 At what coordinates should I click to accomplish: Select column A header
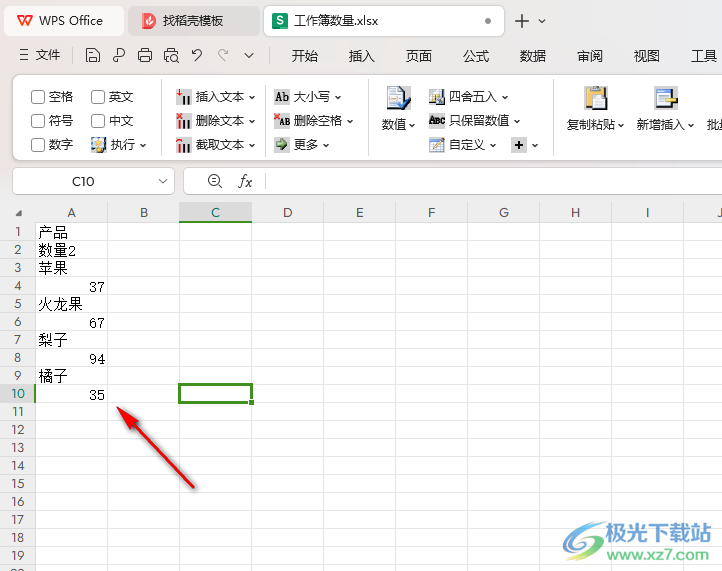pos(71,212)
